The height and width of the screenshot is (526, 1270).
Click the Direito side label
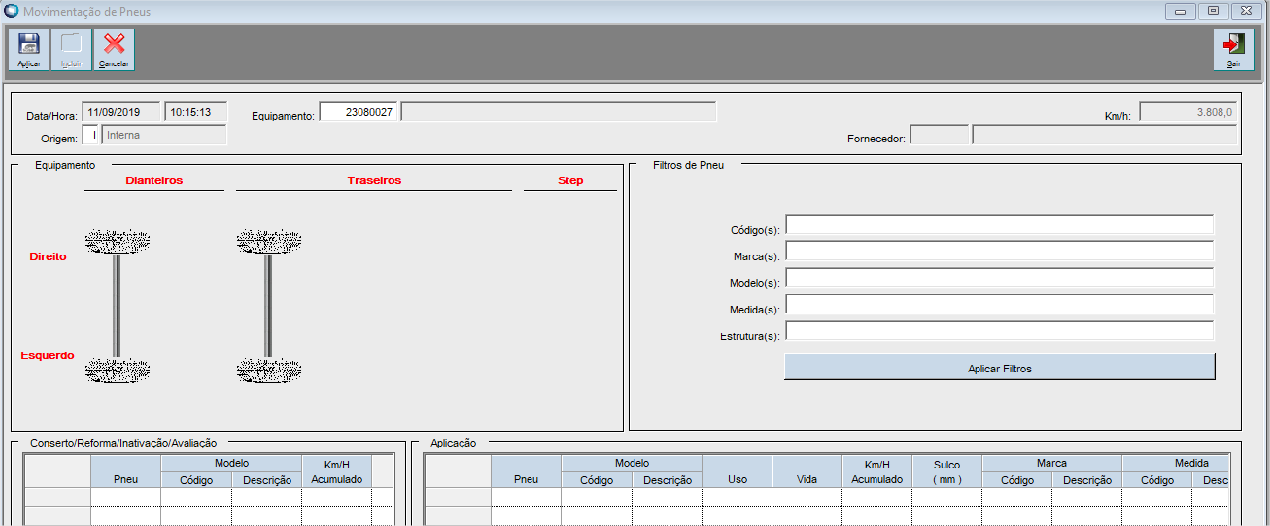click(x=48, y=257)
